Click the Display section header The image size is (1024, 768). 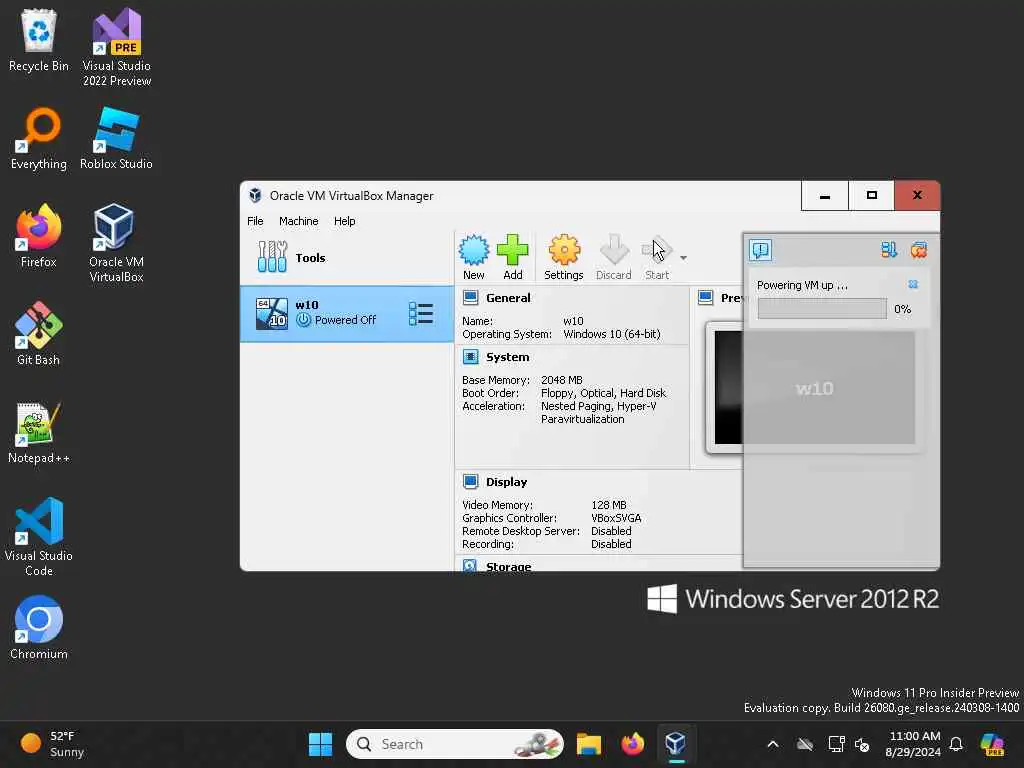(506, 482)
